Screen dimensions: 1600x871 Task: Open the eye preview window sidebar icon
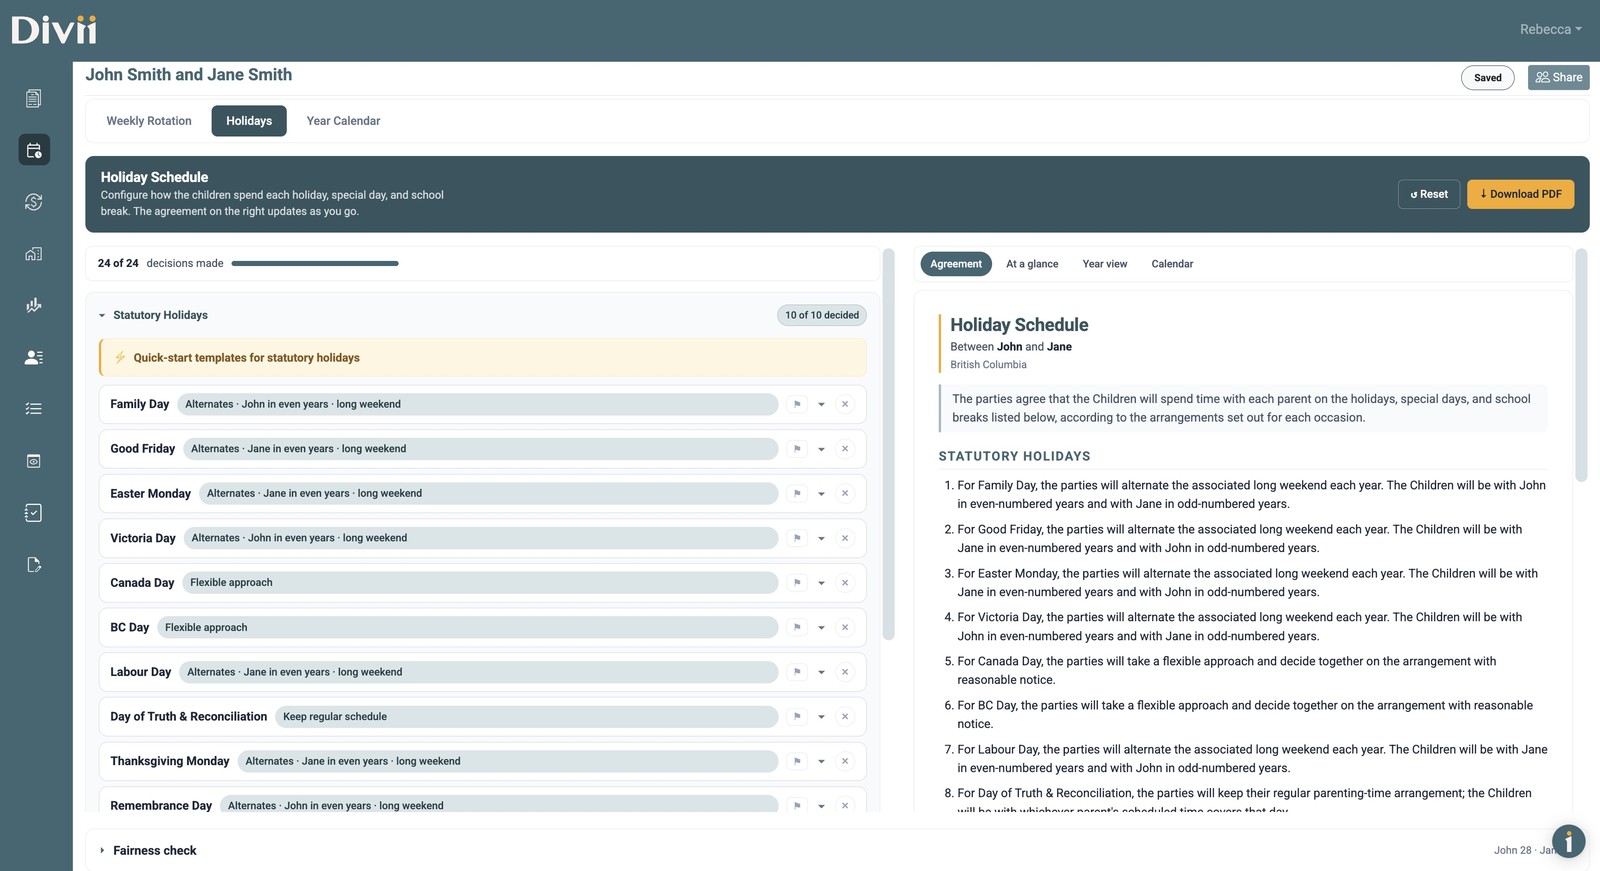[33, 461]
